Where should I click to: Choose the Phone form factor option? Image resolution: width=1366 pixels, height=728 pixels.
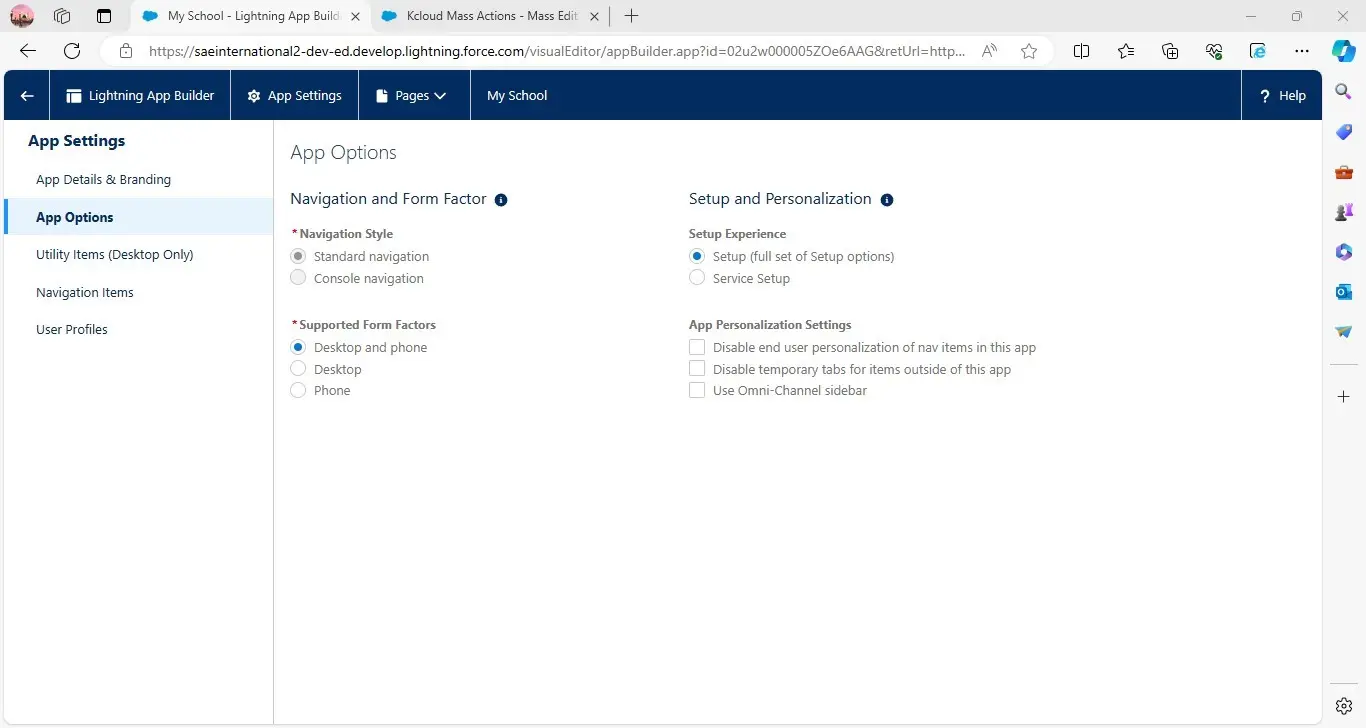tap(298, 390)
